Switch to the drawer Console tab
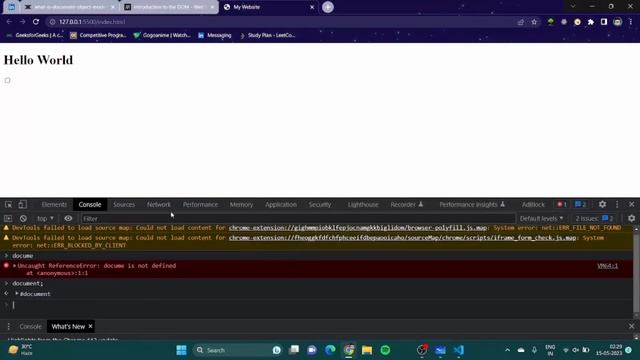 31,327
